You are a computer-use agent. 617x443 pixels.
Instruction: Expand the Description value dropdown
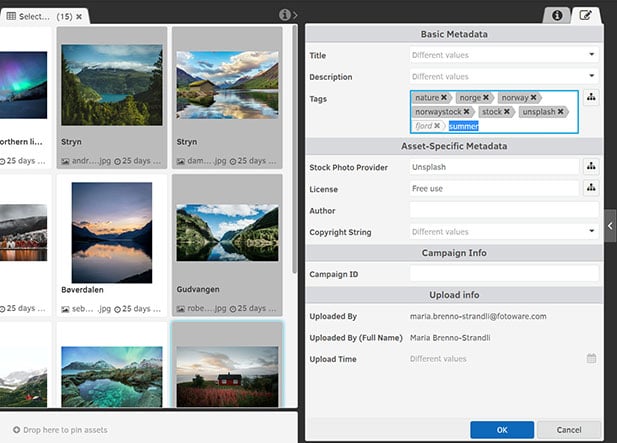coord(591,76)
